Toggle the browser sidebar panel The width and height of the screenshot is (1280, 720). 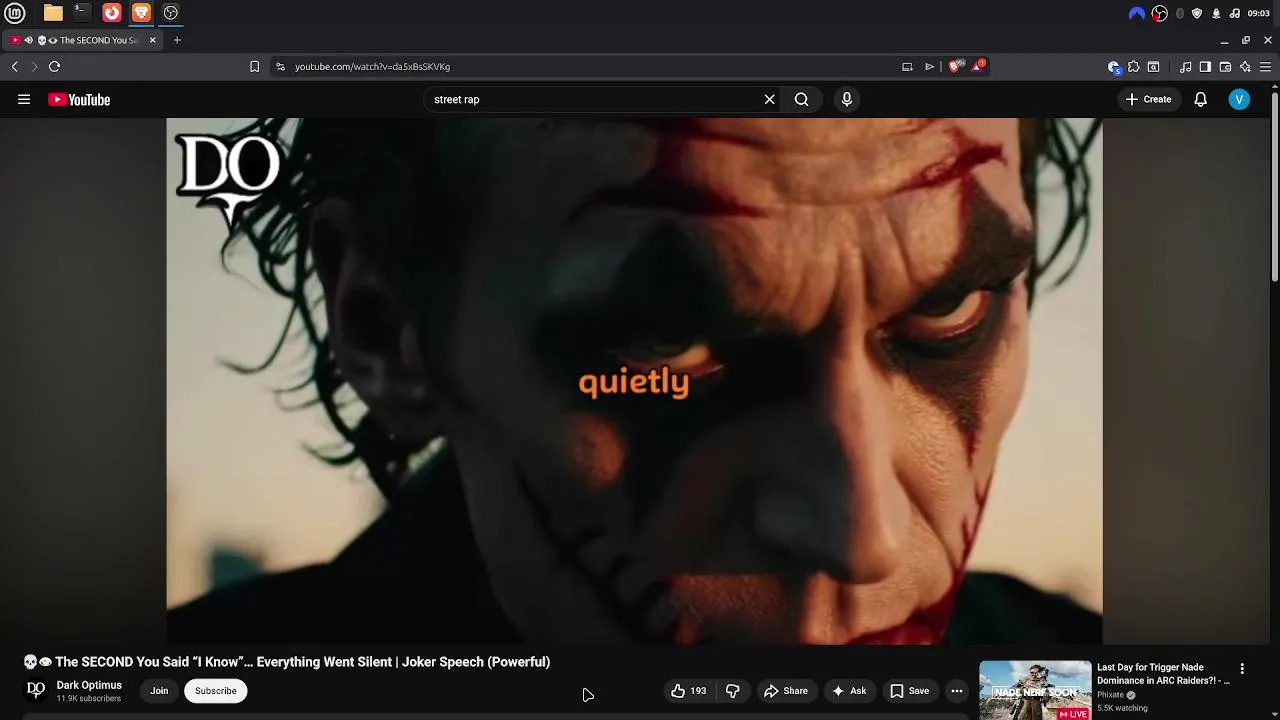coord(1205,67)
